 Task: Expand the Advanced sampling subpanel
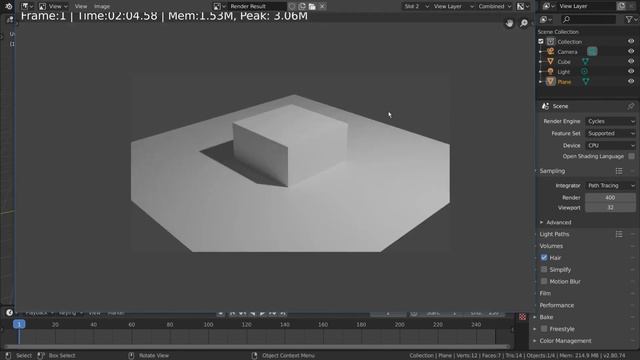558,222
